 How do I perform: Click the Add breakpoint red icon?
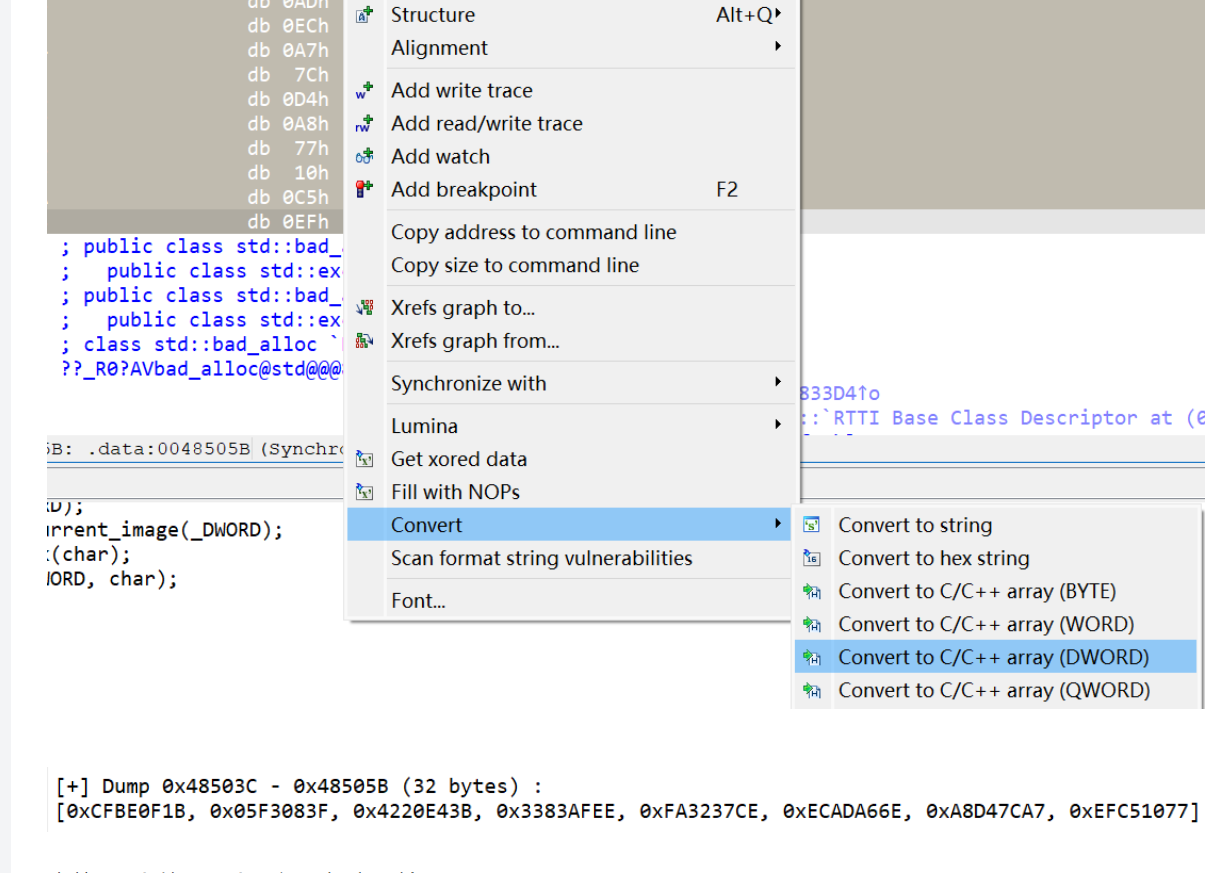(x=364, y=190)
